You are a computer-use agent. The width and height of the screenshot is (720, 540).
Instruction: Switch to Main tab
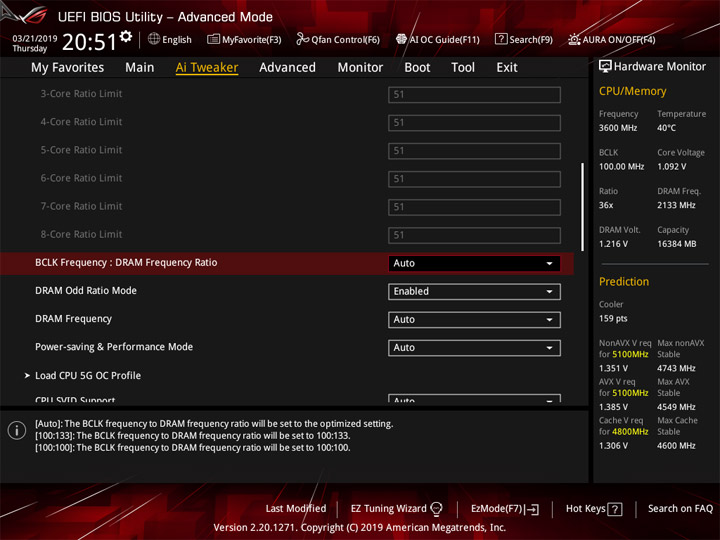[140, 68]
